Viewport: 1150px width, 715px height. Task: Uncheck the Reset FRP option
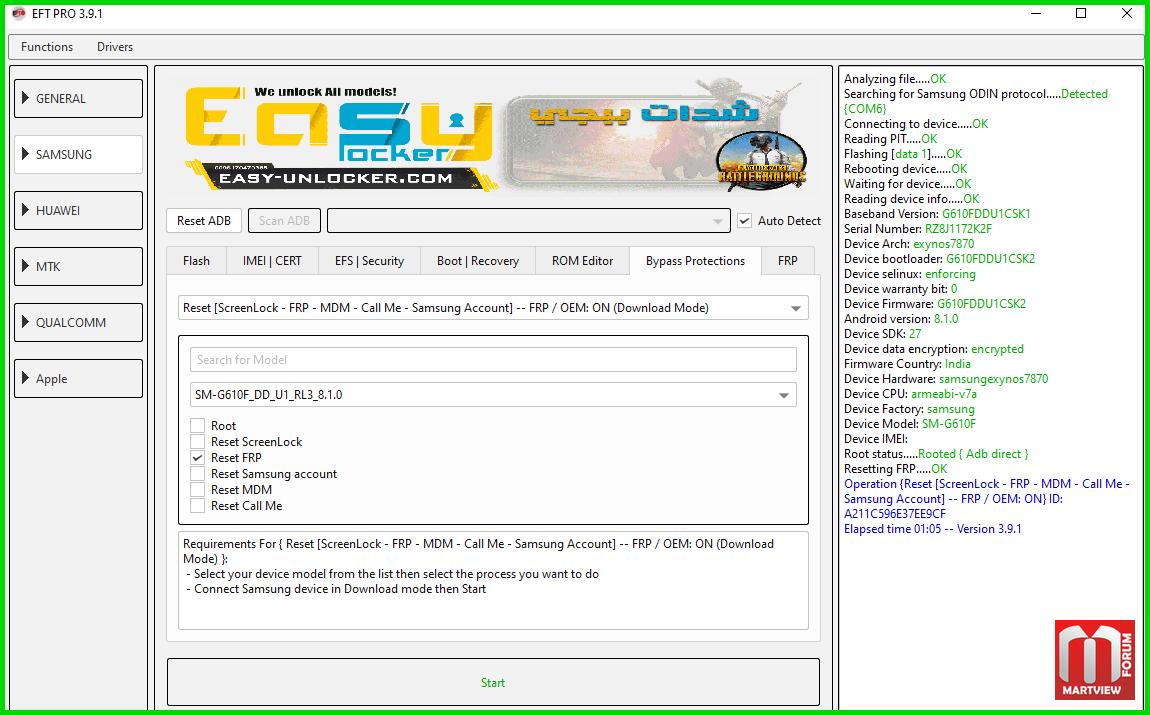coord(198,458)
